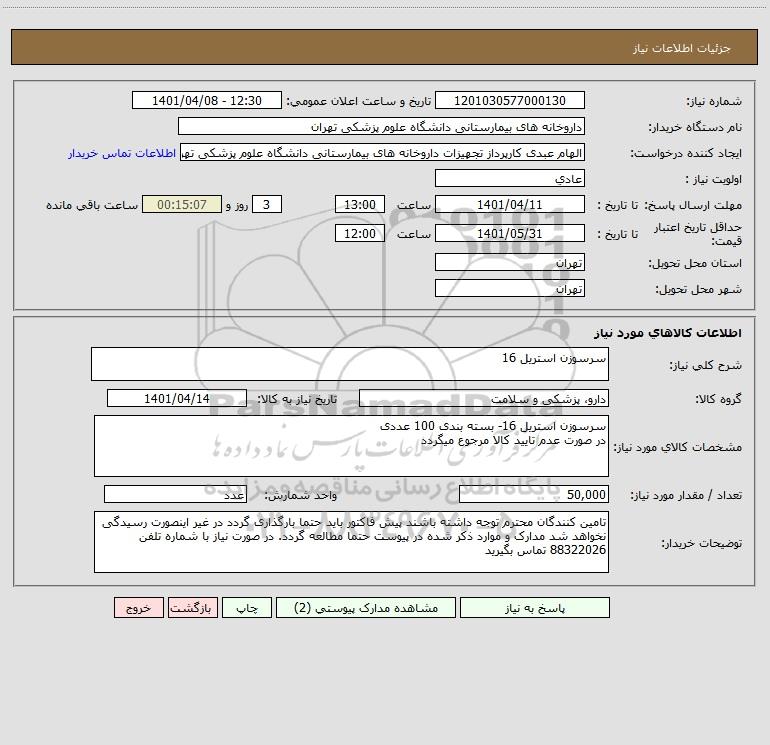Click the مشخصات کالای مورد نیاز label

(x=680, y=447)
